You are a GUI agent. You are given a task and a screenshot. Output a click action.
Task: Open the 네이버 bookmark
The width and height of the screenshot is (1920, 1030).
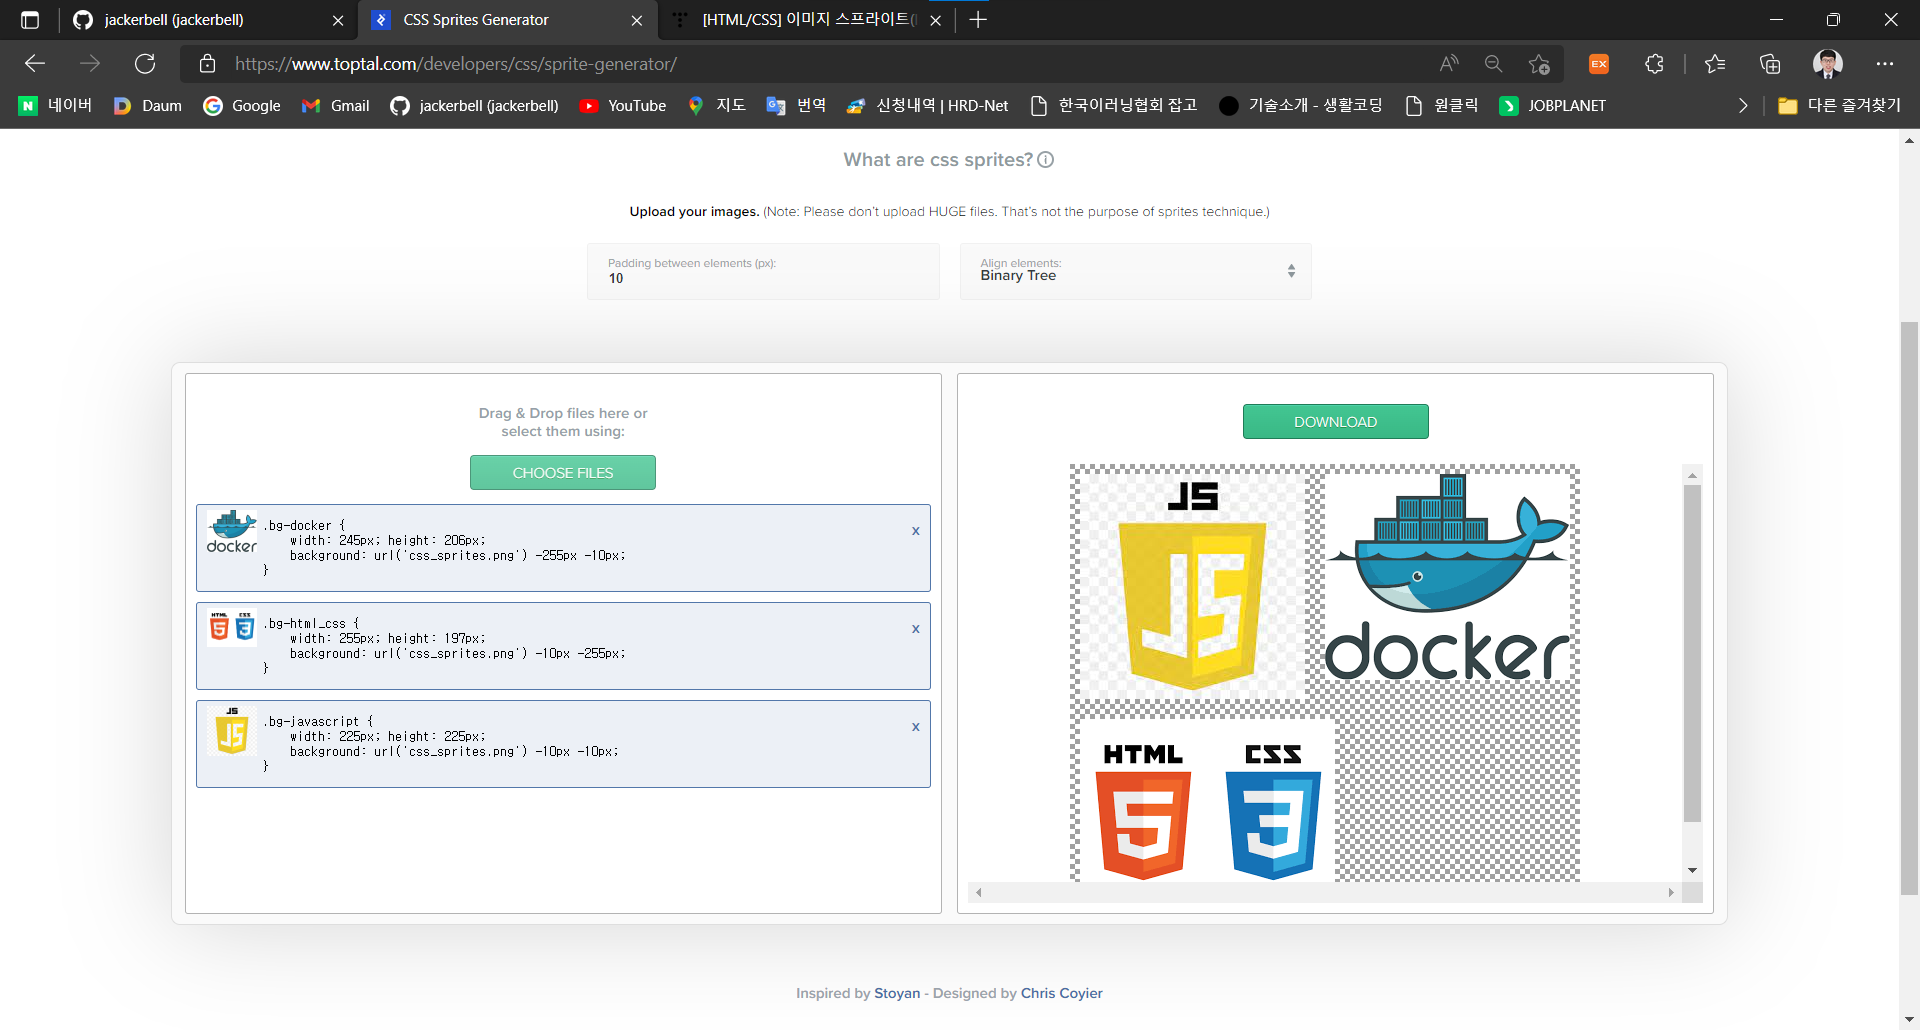[55, 106]
